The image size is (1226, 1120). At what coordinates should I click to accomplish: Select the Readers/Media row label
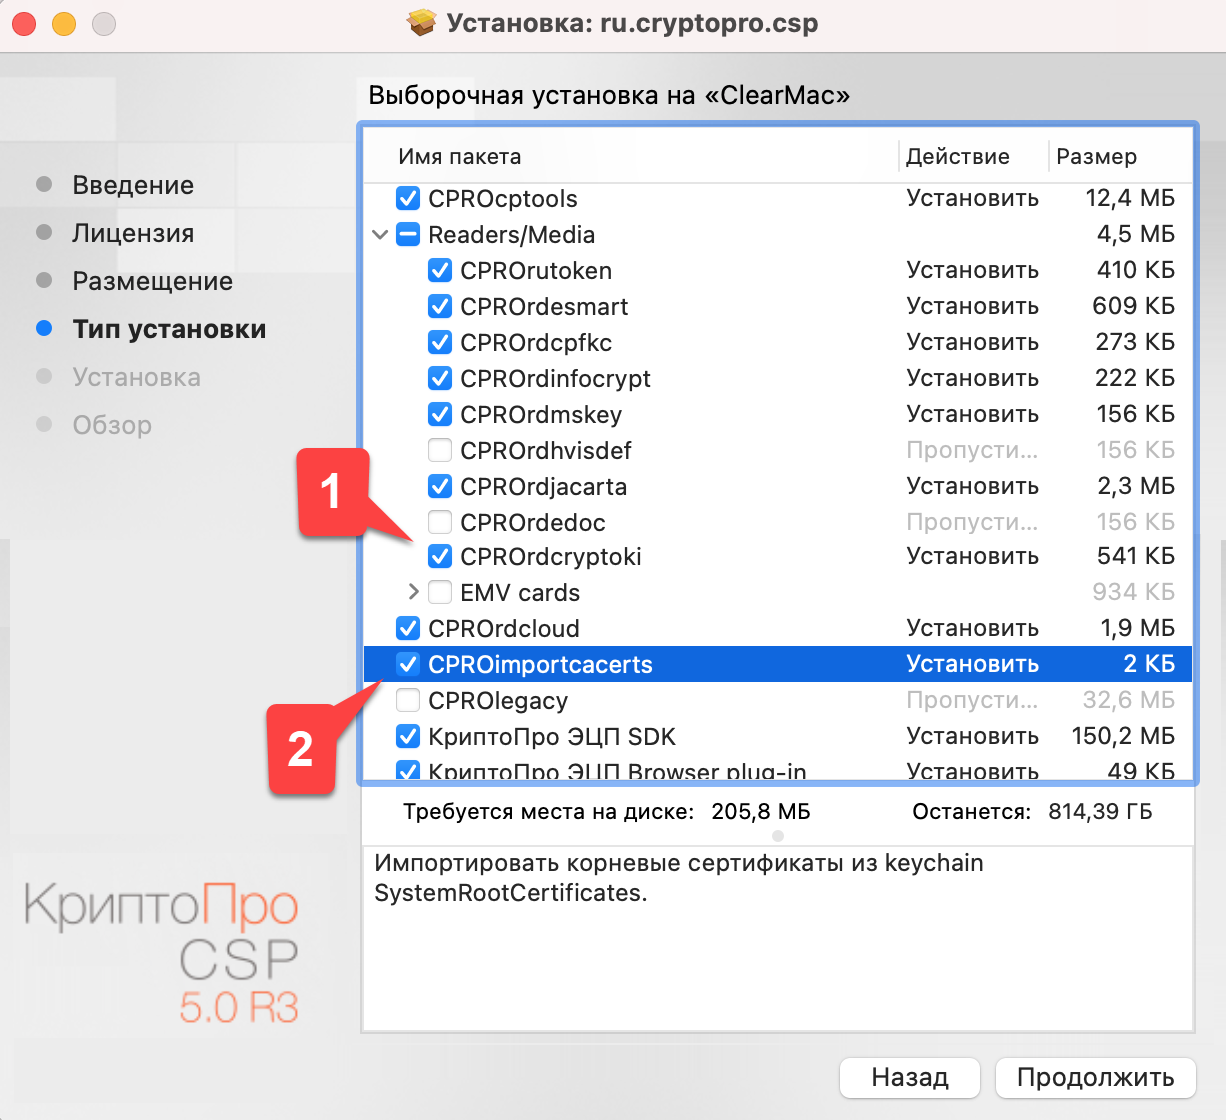[x=512, y=234]
